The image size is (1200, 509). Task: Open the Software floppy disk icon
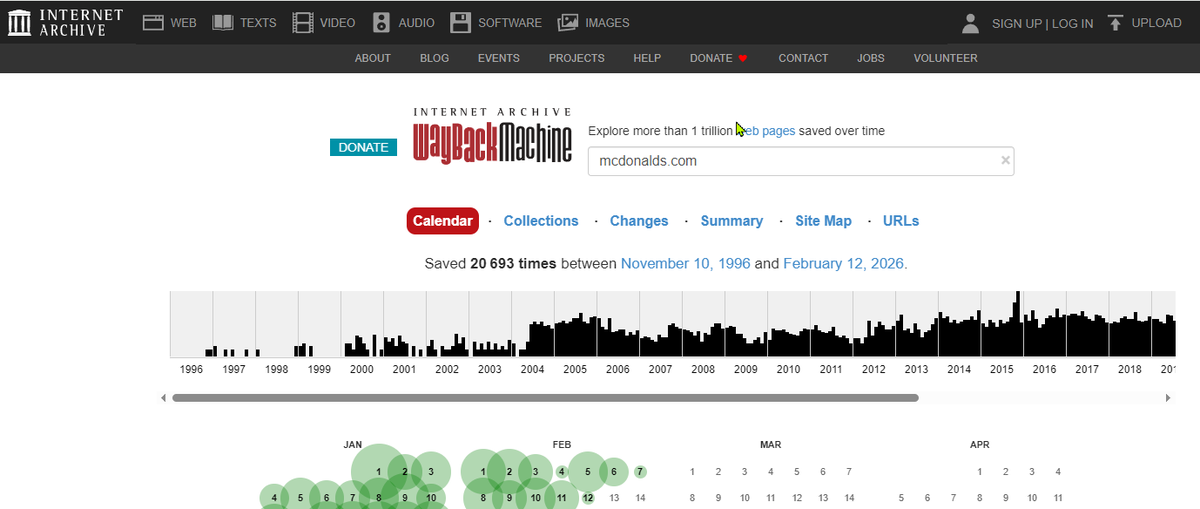[x=460, y=22]
